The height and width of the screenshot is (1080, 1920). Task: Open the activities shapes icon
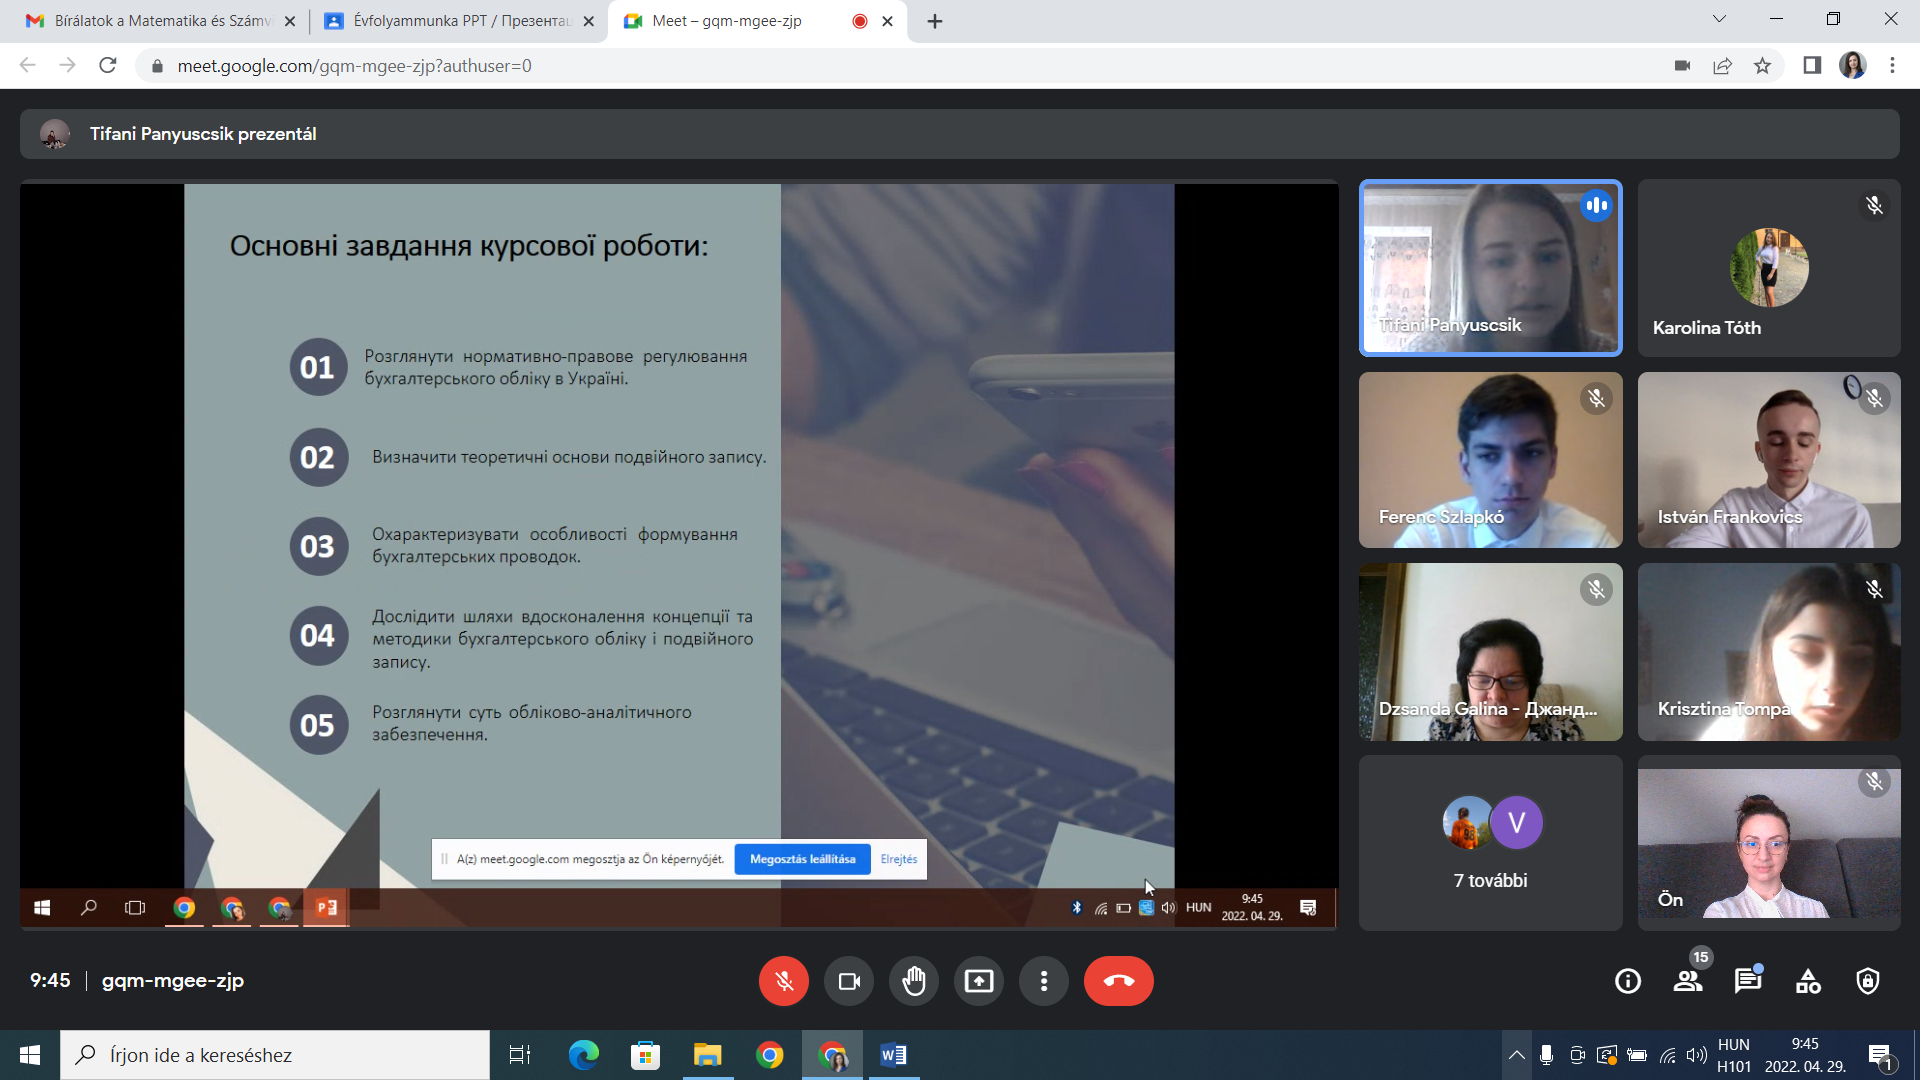point(1808,981)
